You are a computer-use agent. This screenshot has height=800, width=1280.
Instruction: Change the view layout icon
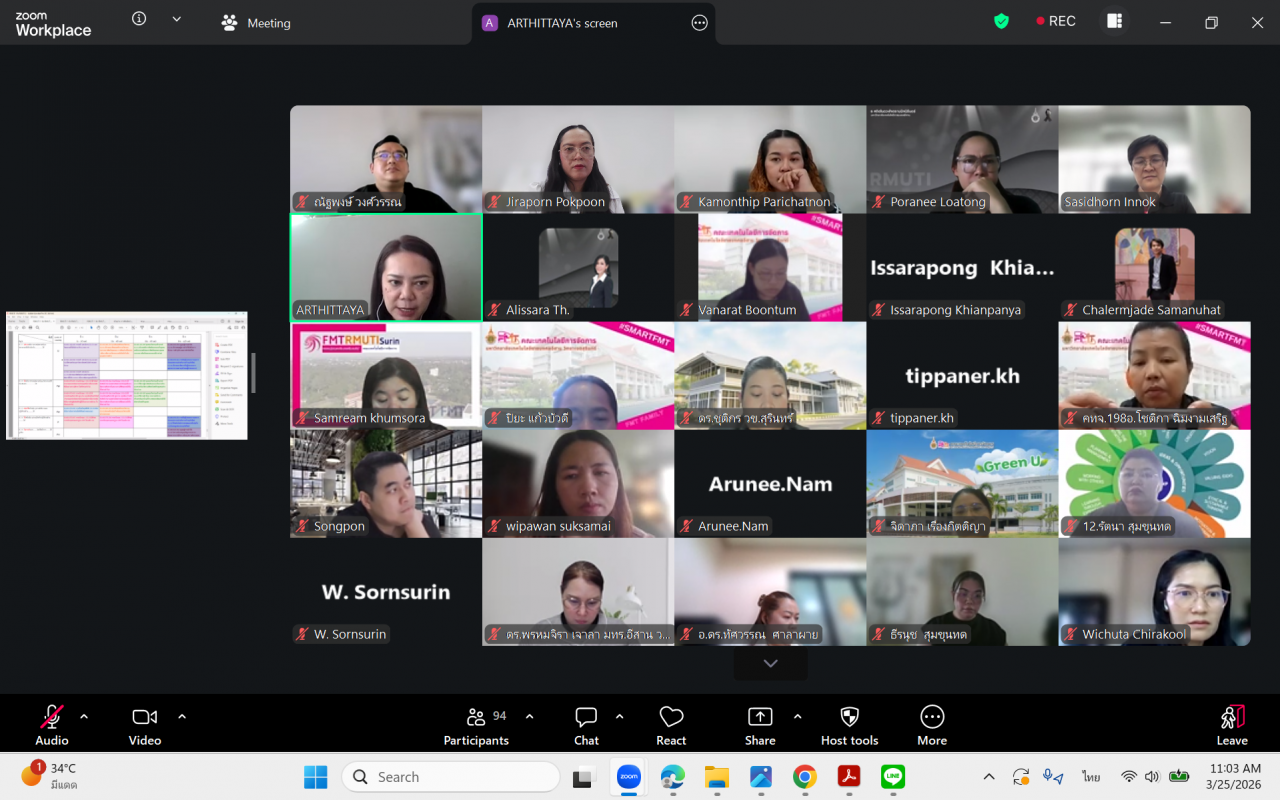coord(1114,21)
